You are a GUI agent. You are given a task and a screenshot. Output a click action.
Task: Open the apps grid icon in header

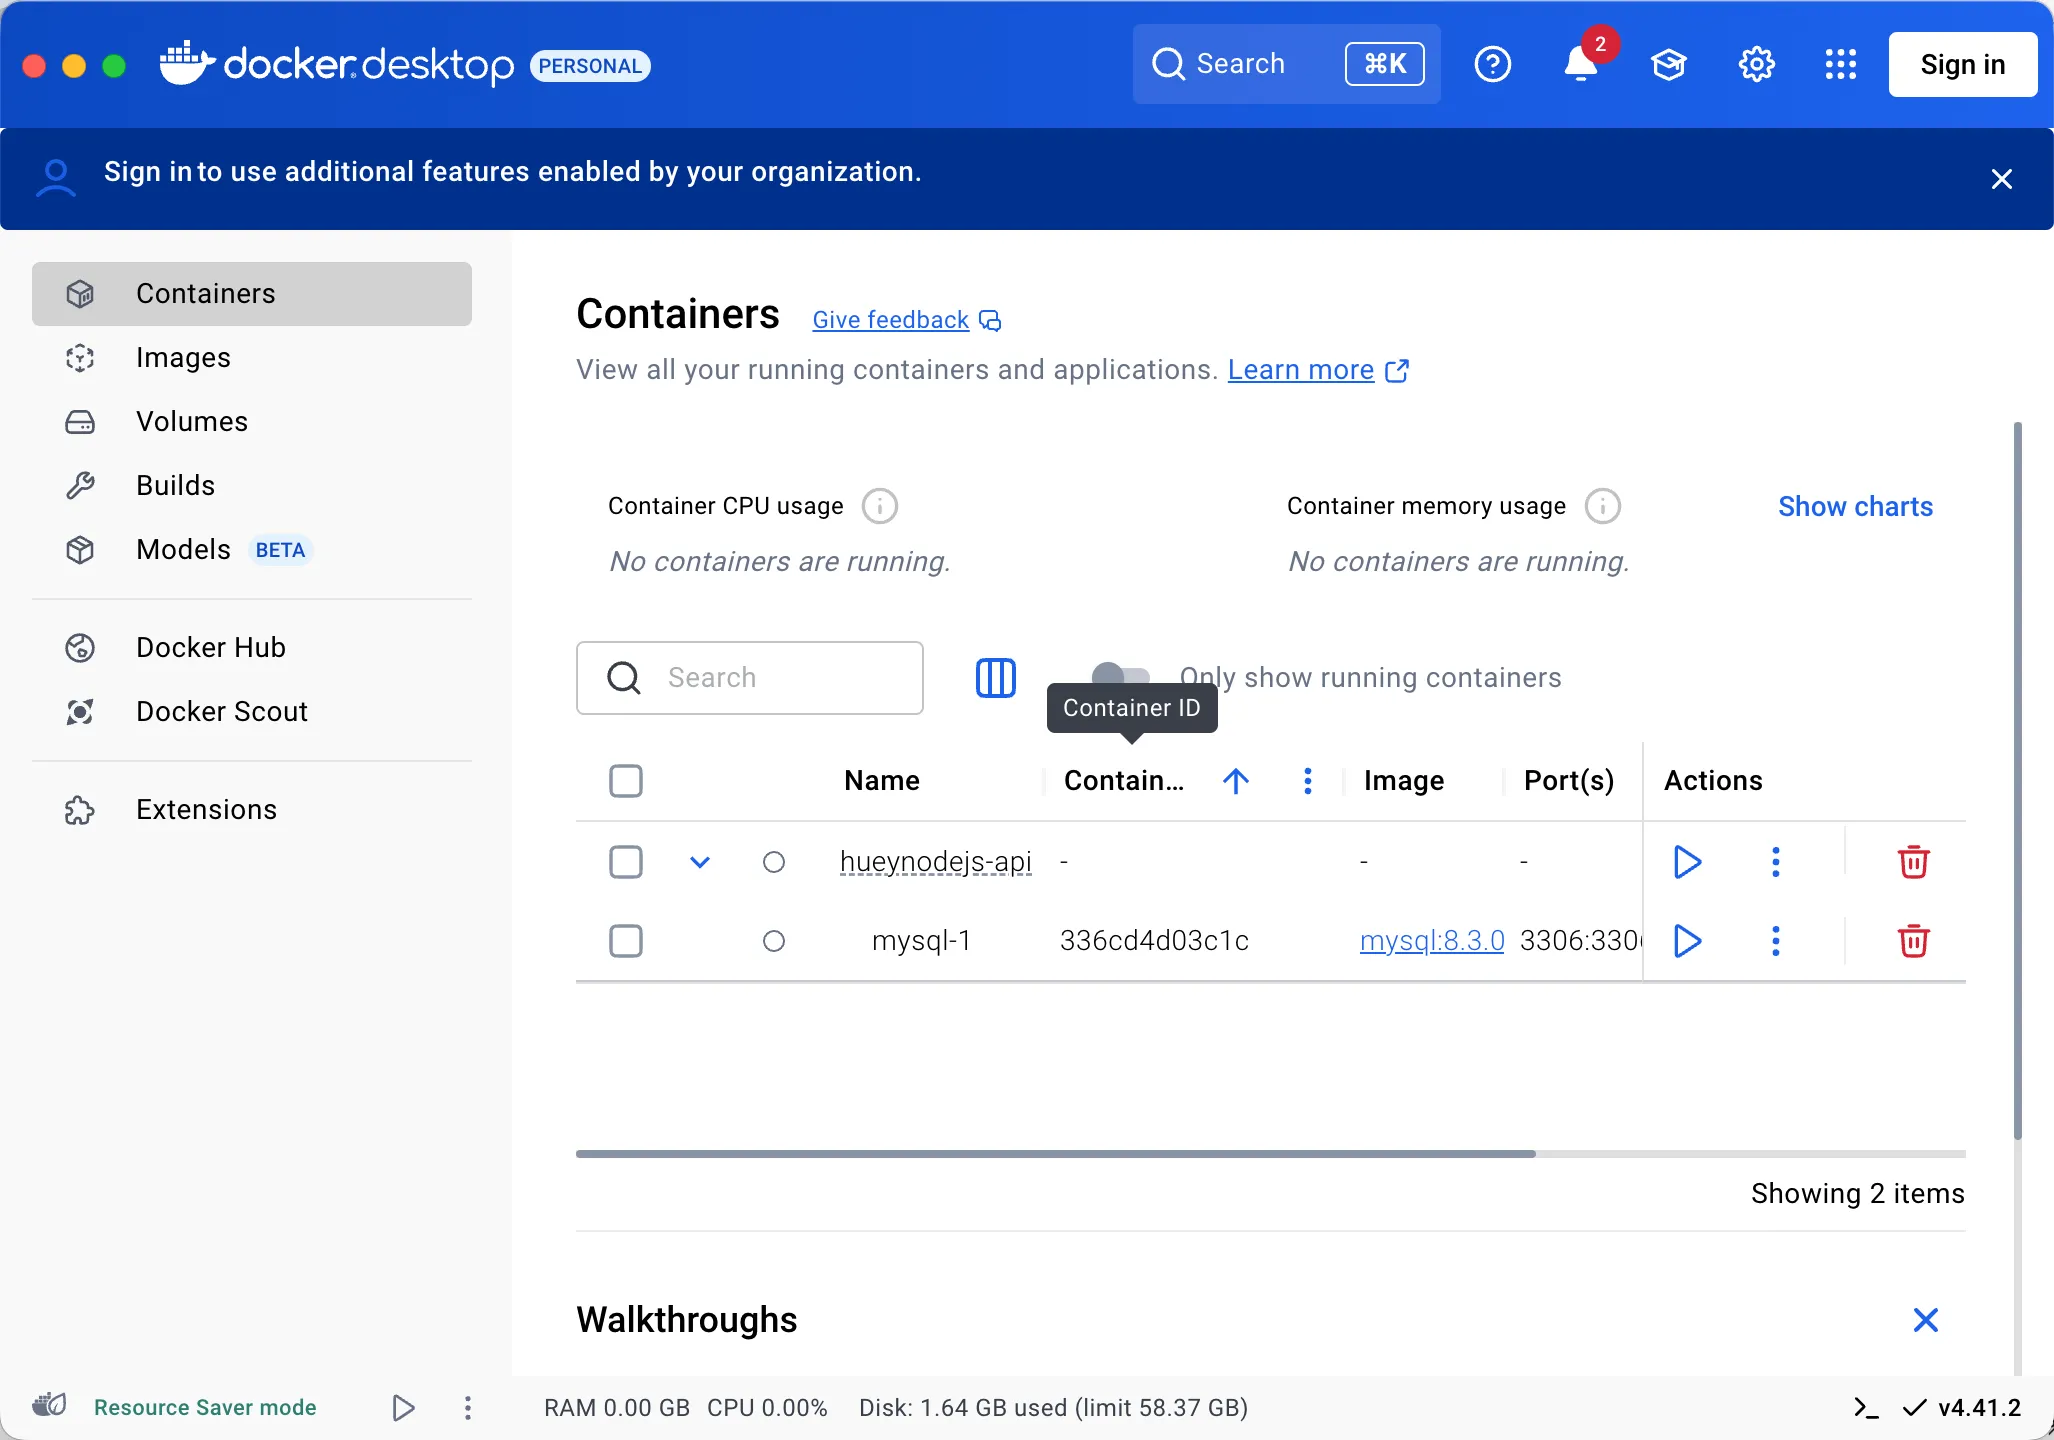point(1840,65)
